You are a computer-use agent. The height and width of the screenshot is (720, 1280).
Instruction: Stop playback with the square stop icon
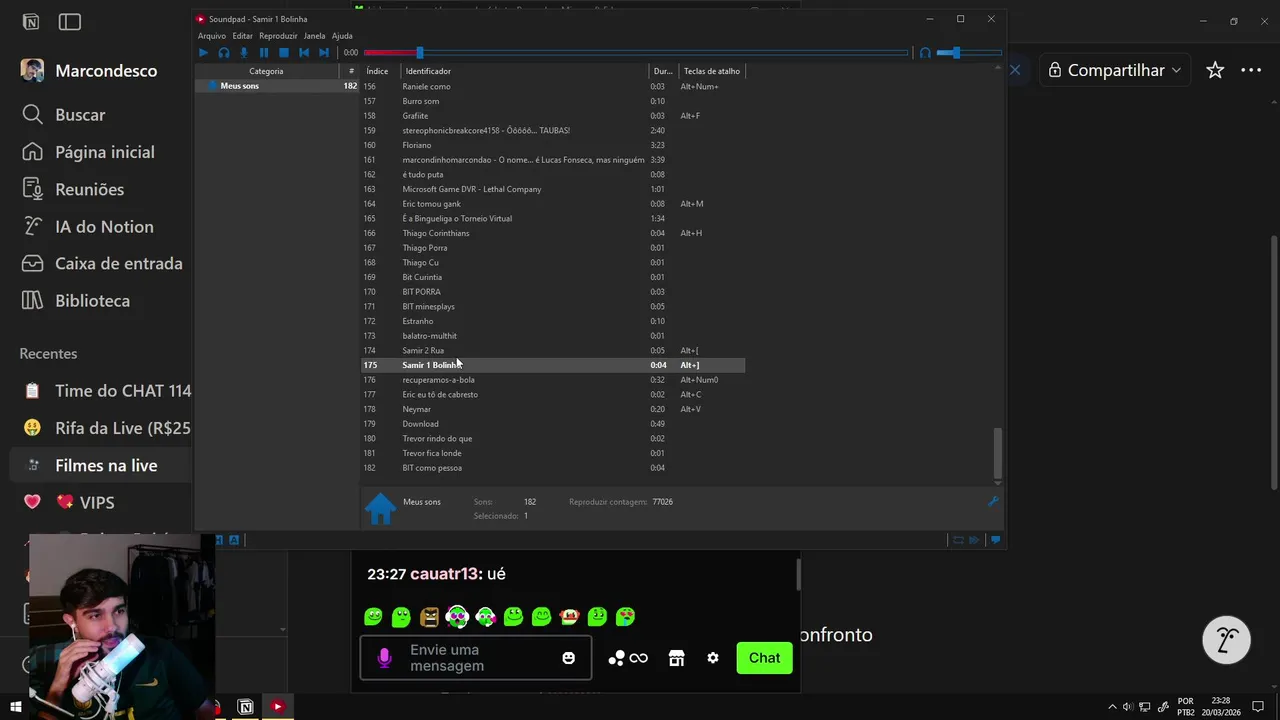click(x=284, y=53)
